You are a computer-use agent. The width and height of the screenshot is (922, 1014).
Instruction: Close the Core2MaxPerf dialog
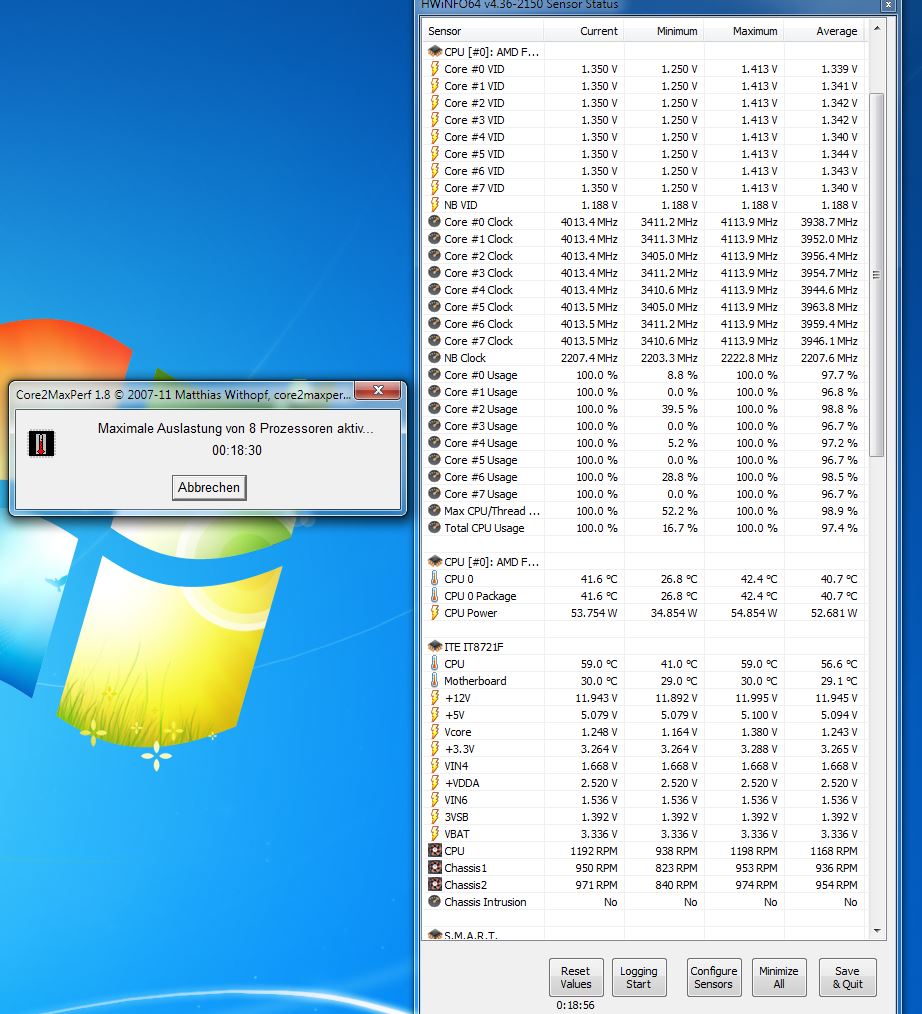pos(378,391)
